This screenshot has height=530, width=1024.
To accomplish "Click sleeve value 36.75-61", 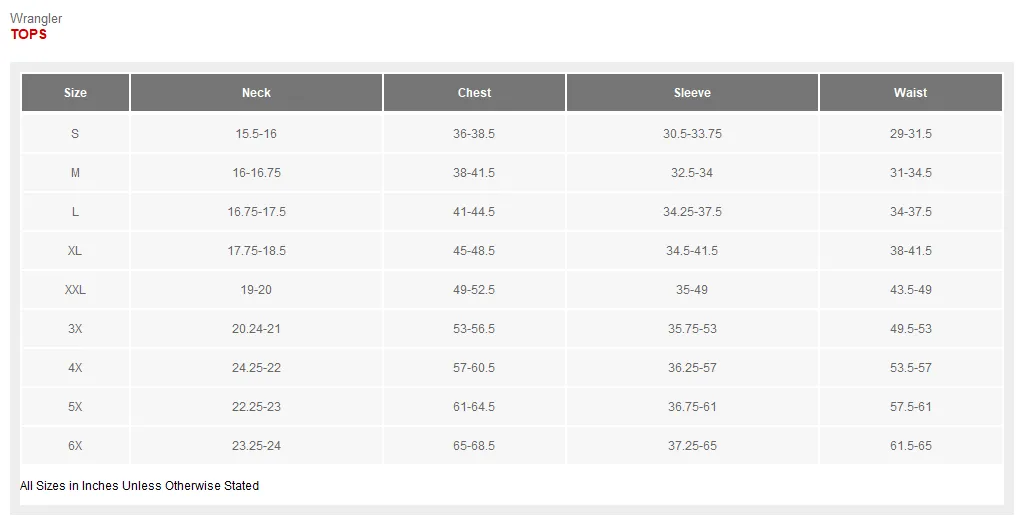I will tap(692, 407).
